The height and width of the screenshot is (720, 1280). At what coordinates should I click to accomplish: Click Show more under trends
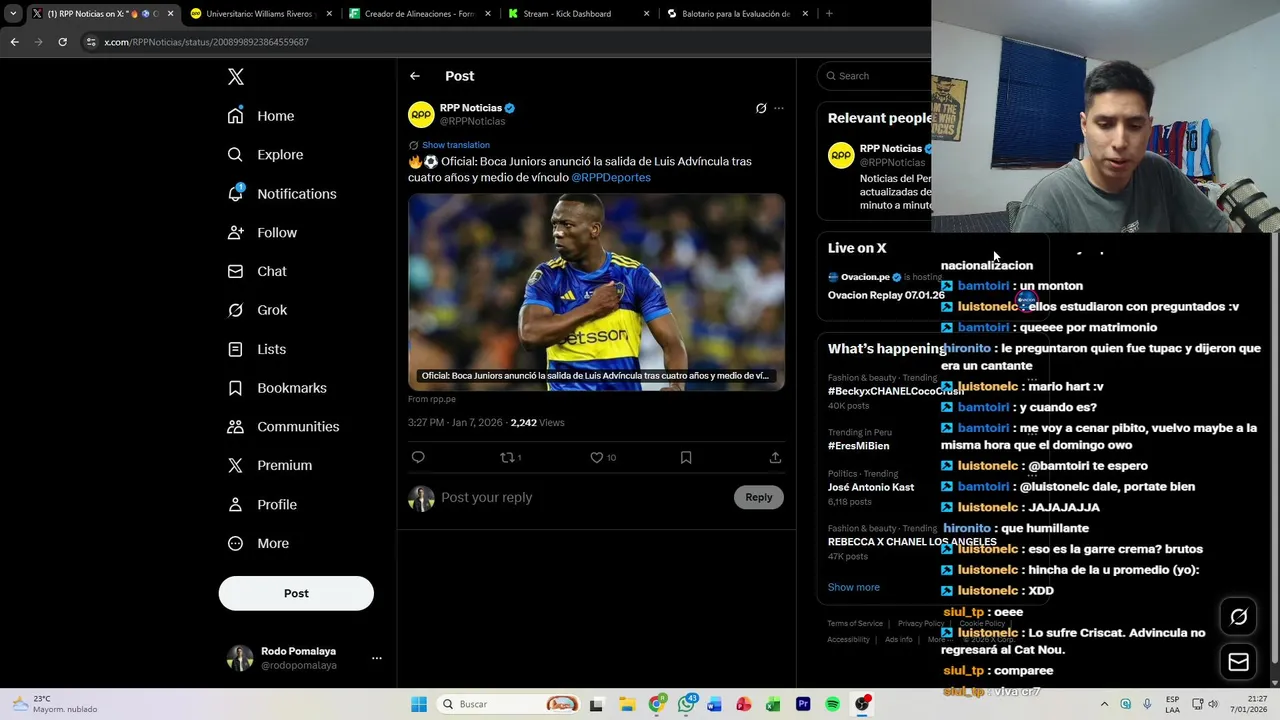(x=854, y=587)
